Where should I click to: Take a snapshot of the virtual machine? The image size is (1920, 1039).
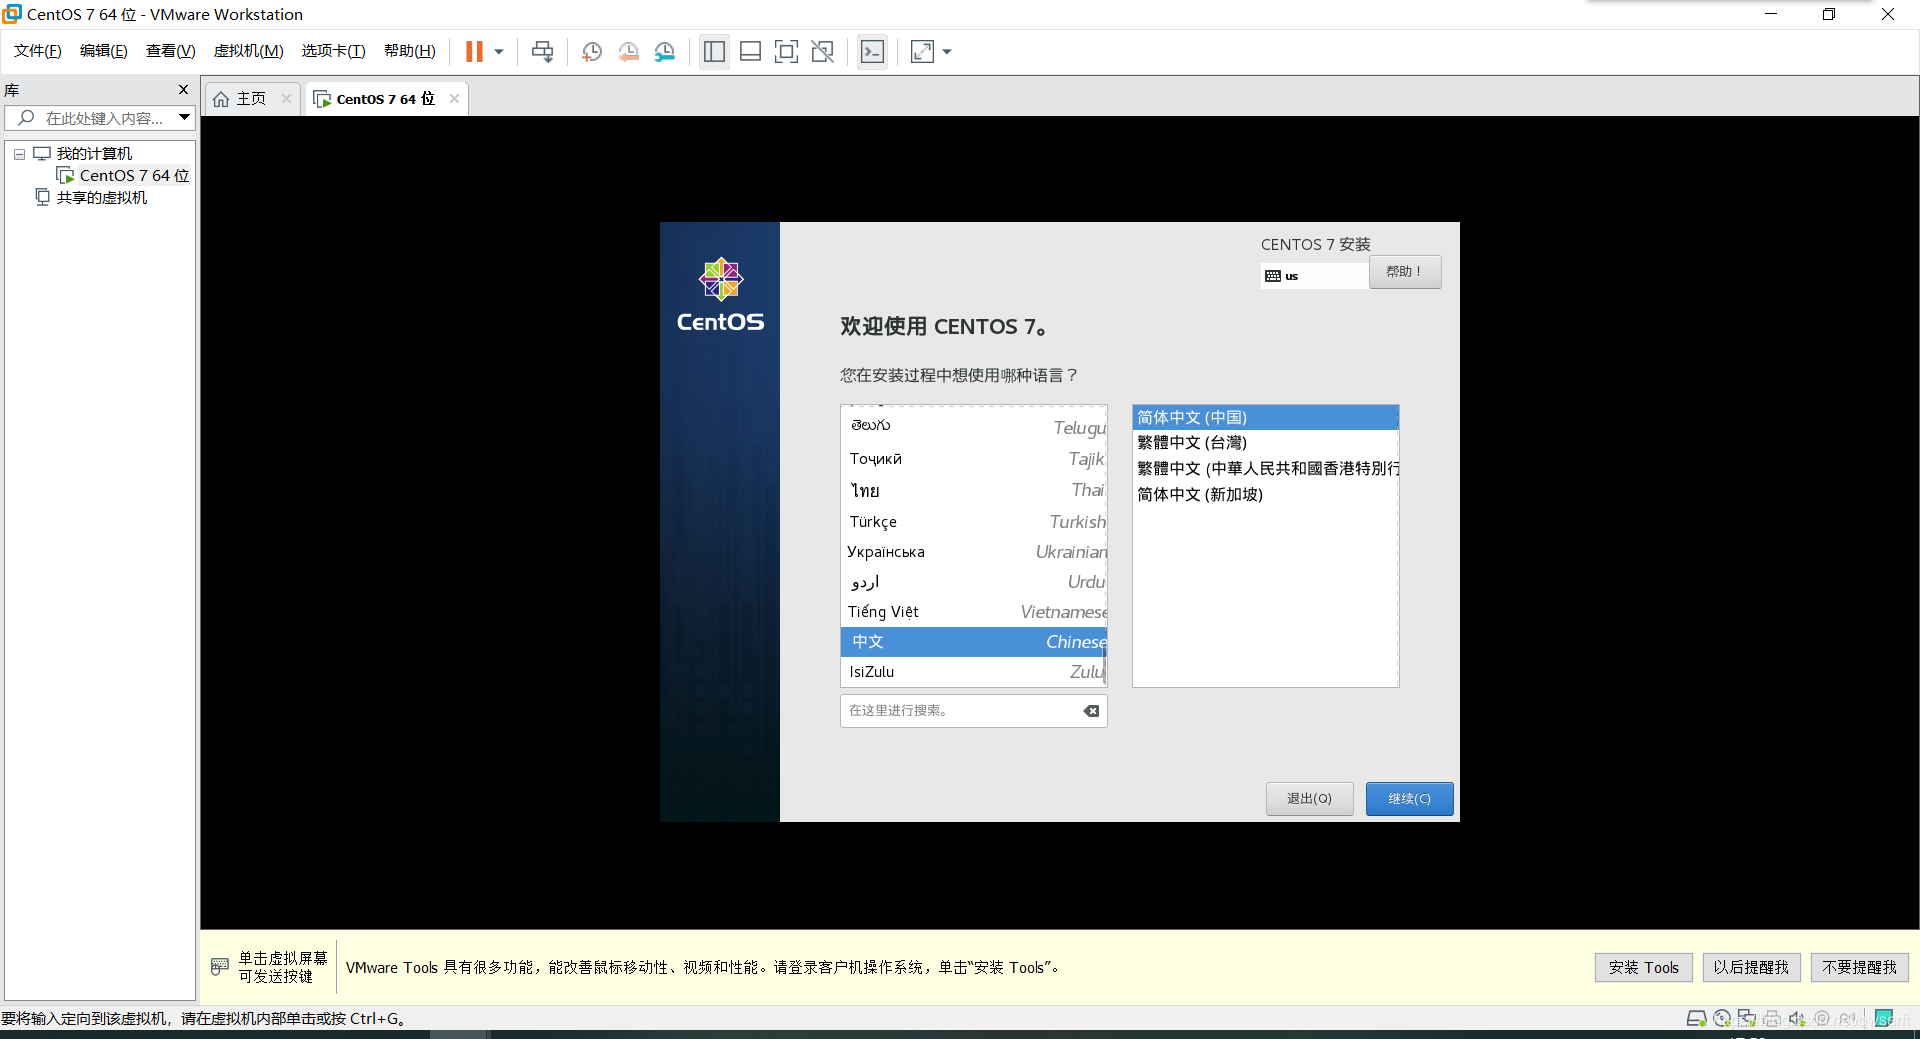pos(592,52)
